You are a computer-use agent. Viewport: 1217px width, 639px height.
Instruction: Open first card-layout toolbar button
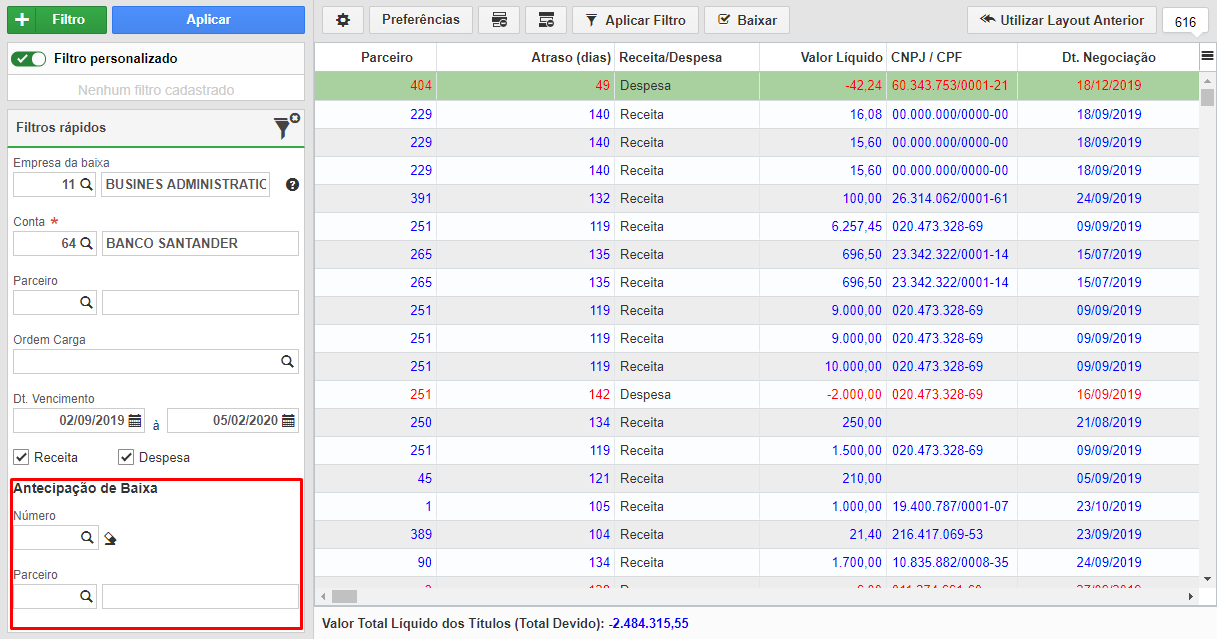pos(499,20)
